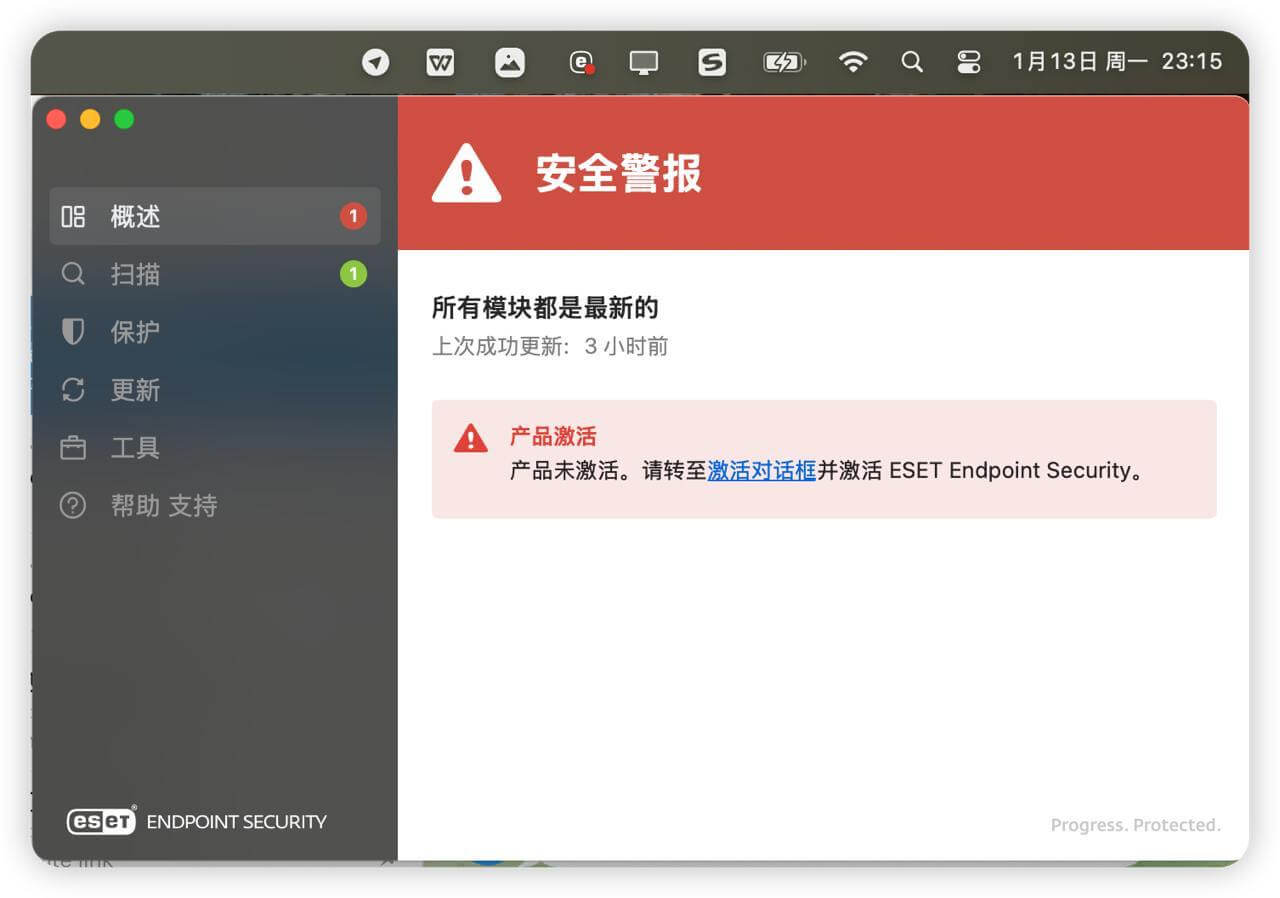This screenshot has width=1280, height=898.
Task: Open the location arrow menu bar icon
Action: point(376,62)
